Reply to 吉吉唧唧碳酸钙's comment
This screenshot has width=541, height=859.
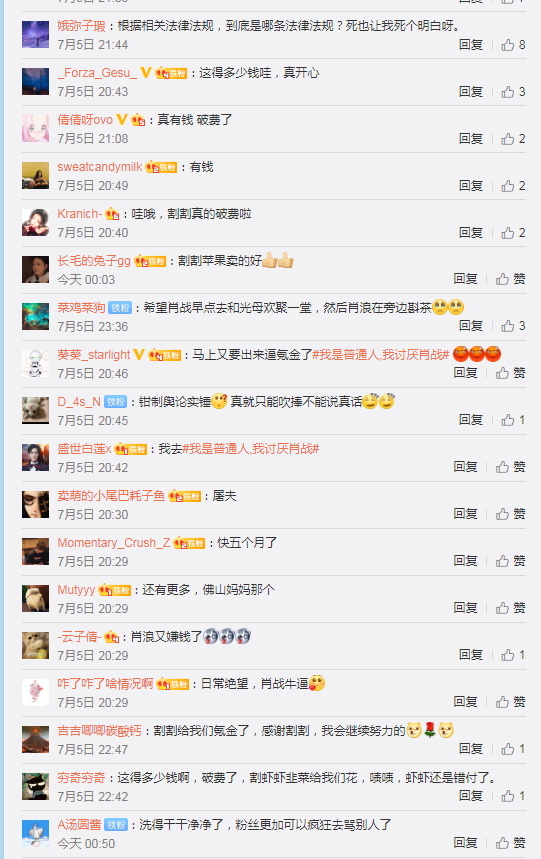(x=471, y=749)
